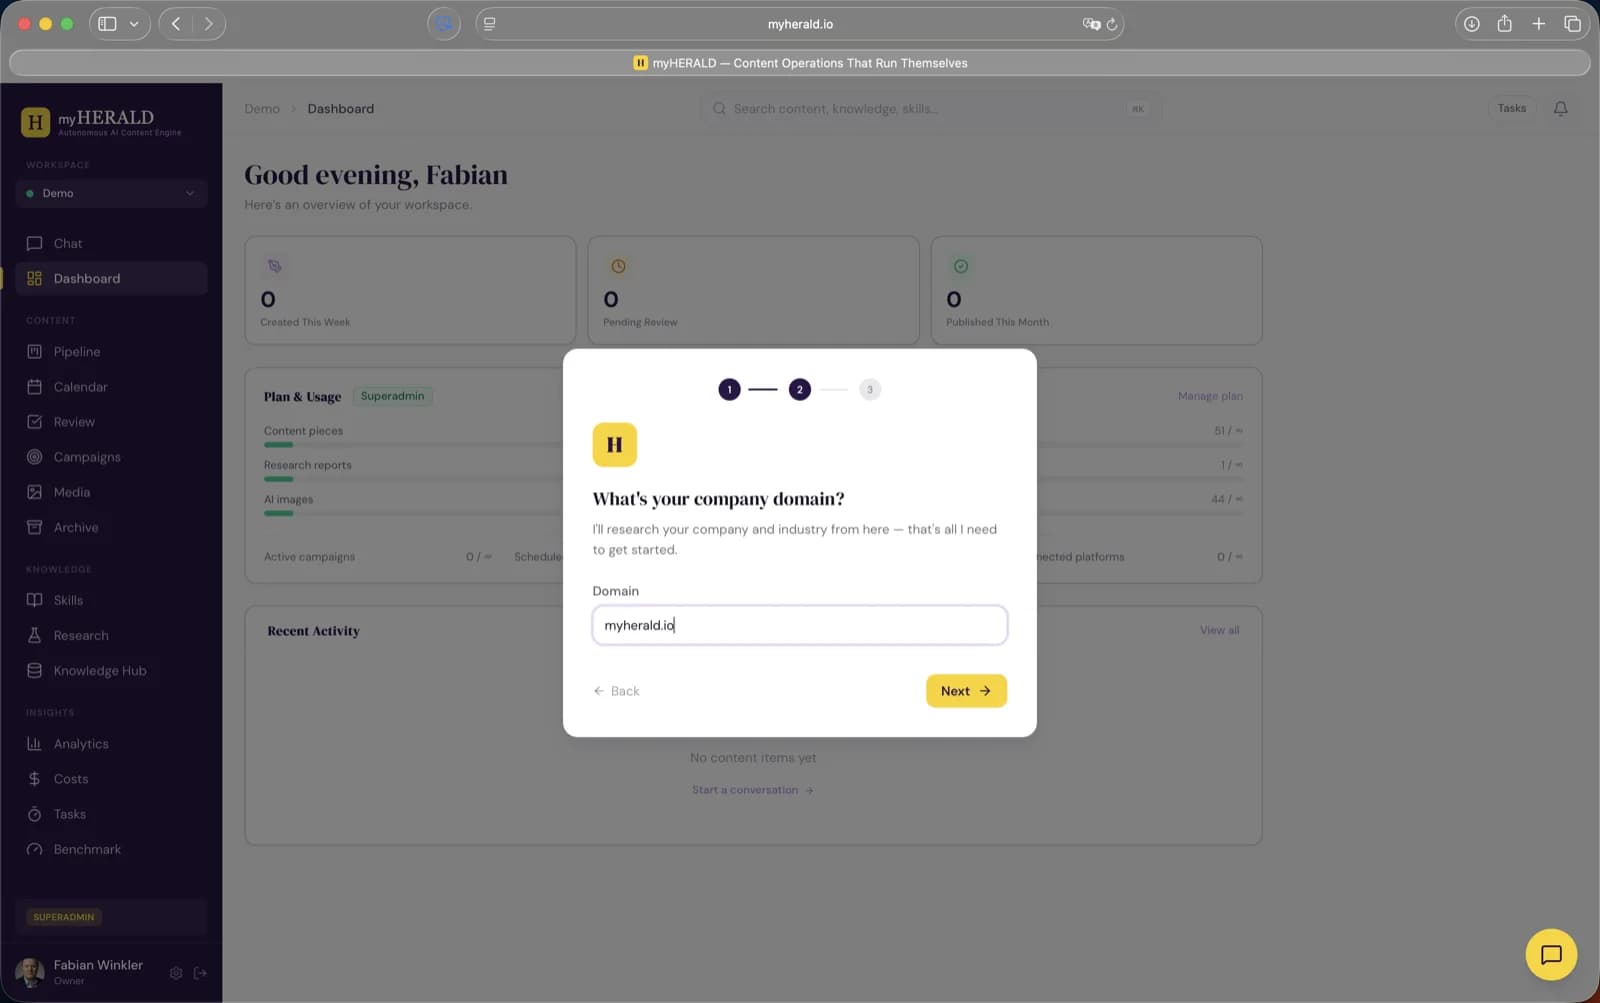The image size is (1600, 1003).
Task: Click the yellow H icon in dialog
Action: [x=615, y=445]
